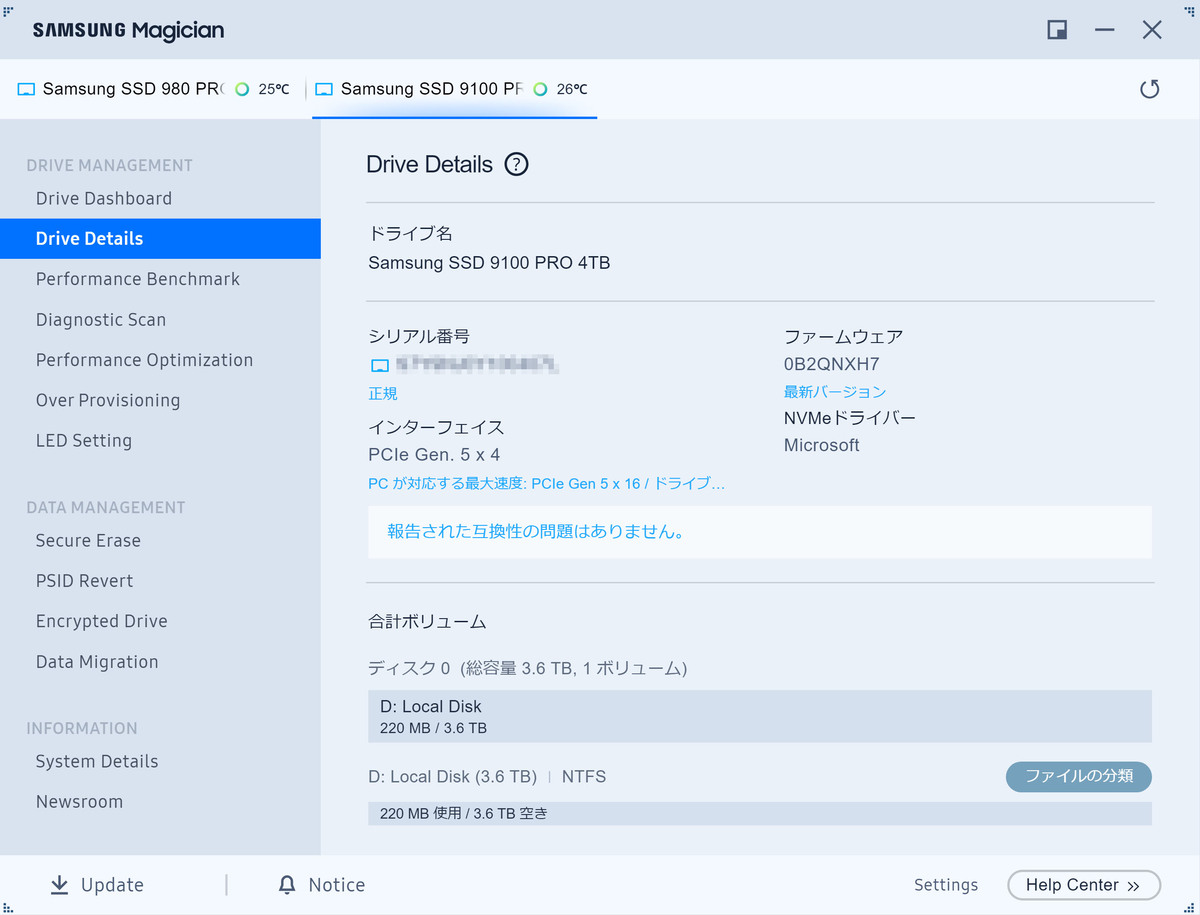Open help for Drive Details question mark
The width and height of the screenshot is (1200, 915).
[516, 164]
